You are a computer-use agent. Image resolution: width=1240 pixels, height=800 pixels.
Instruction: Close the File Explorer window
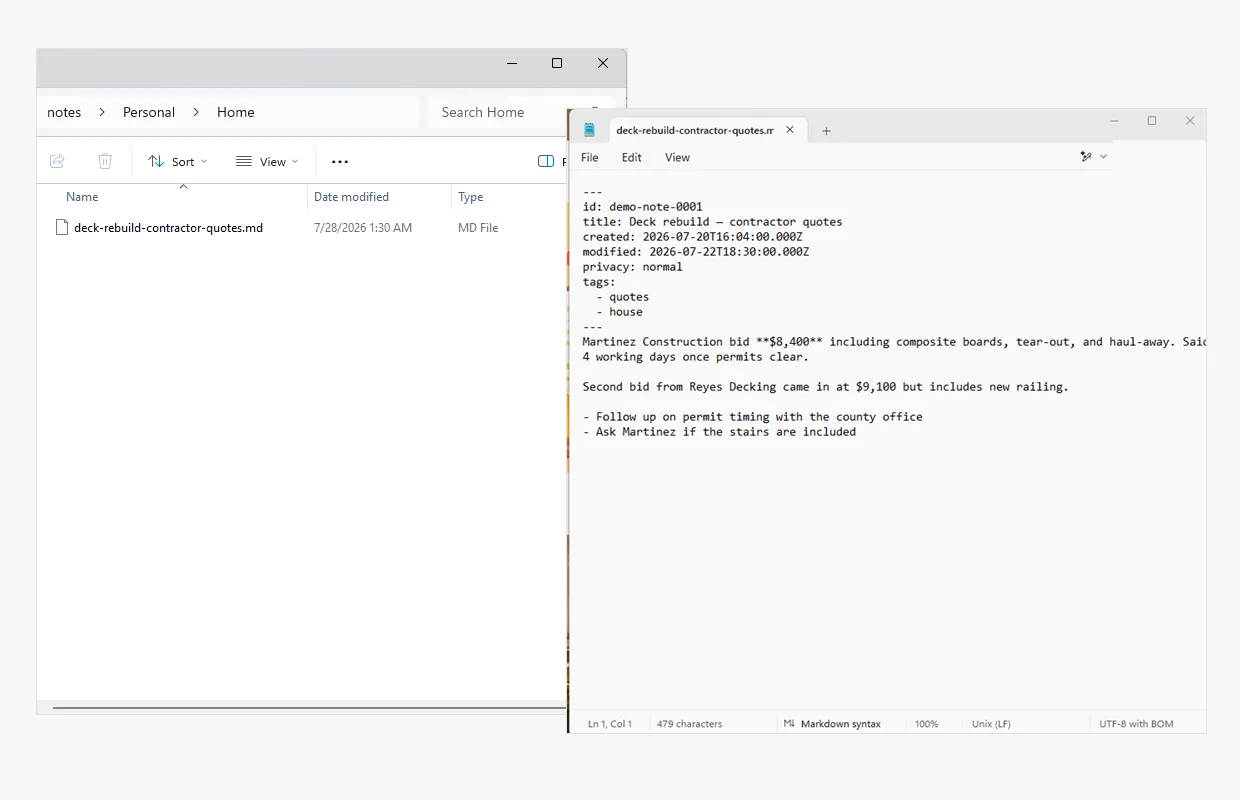pos(603,63)
